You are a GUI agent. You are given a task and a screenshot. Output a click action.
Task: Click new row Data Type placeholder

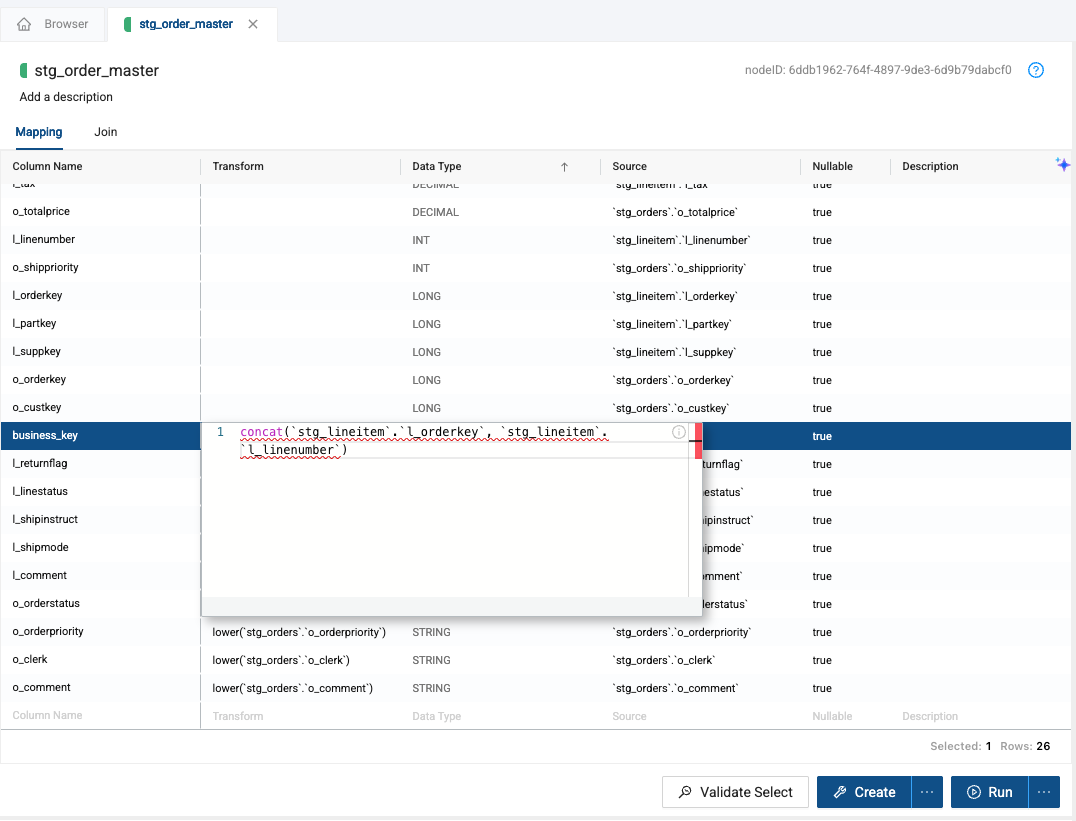pyautogui.click(x=436, y=716)
